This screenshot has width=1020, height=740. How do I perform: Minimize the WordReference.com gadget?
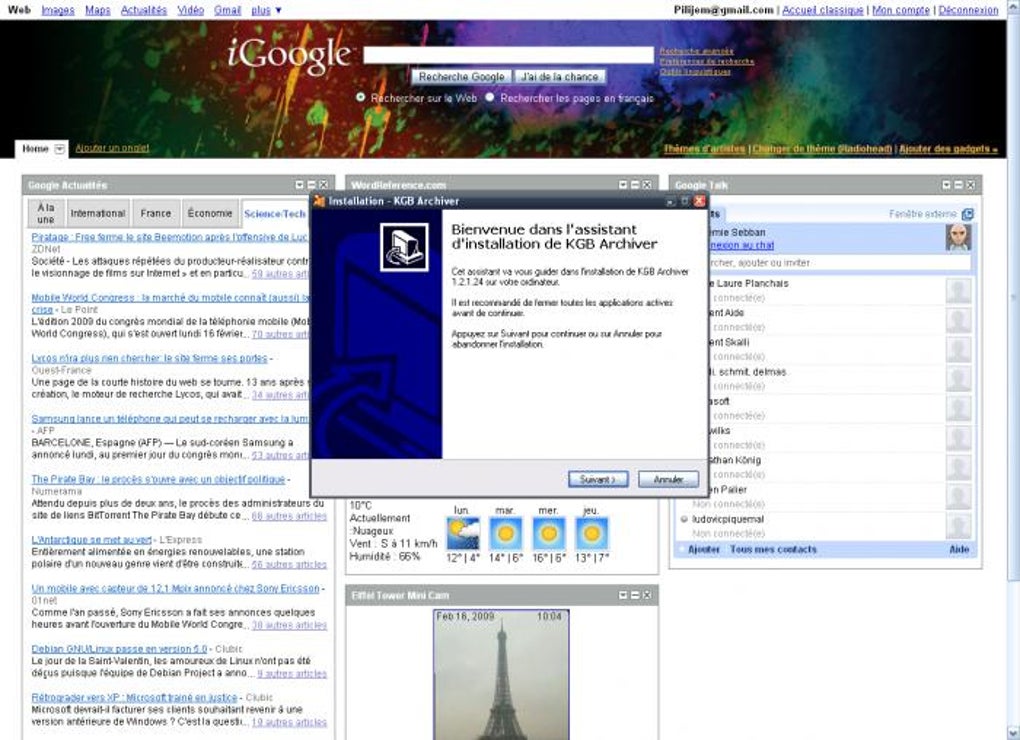click(635, 185)
